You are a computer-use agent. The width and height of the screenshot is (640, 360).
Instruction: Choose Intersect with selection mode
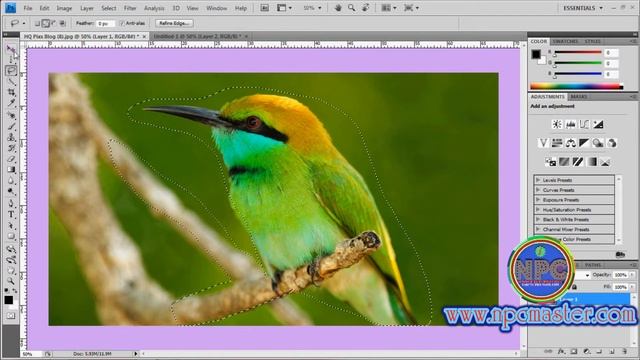pos(62,23)
